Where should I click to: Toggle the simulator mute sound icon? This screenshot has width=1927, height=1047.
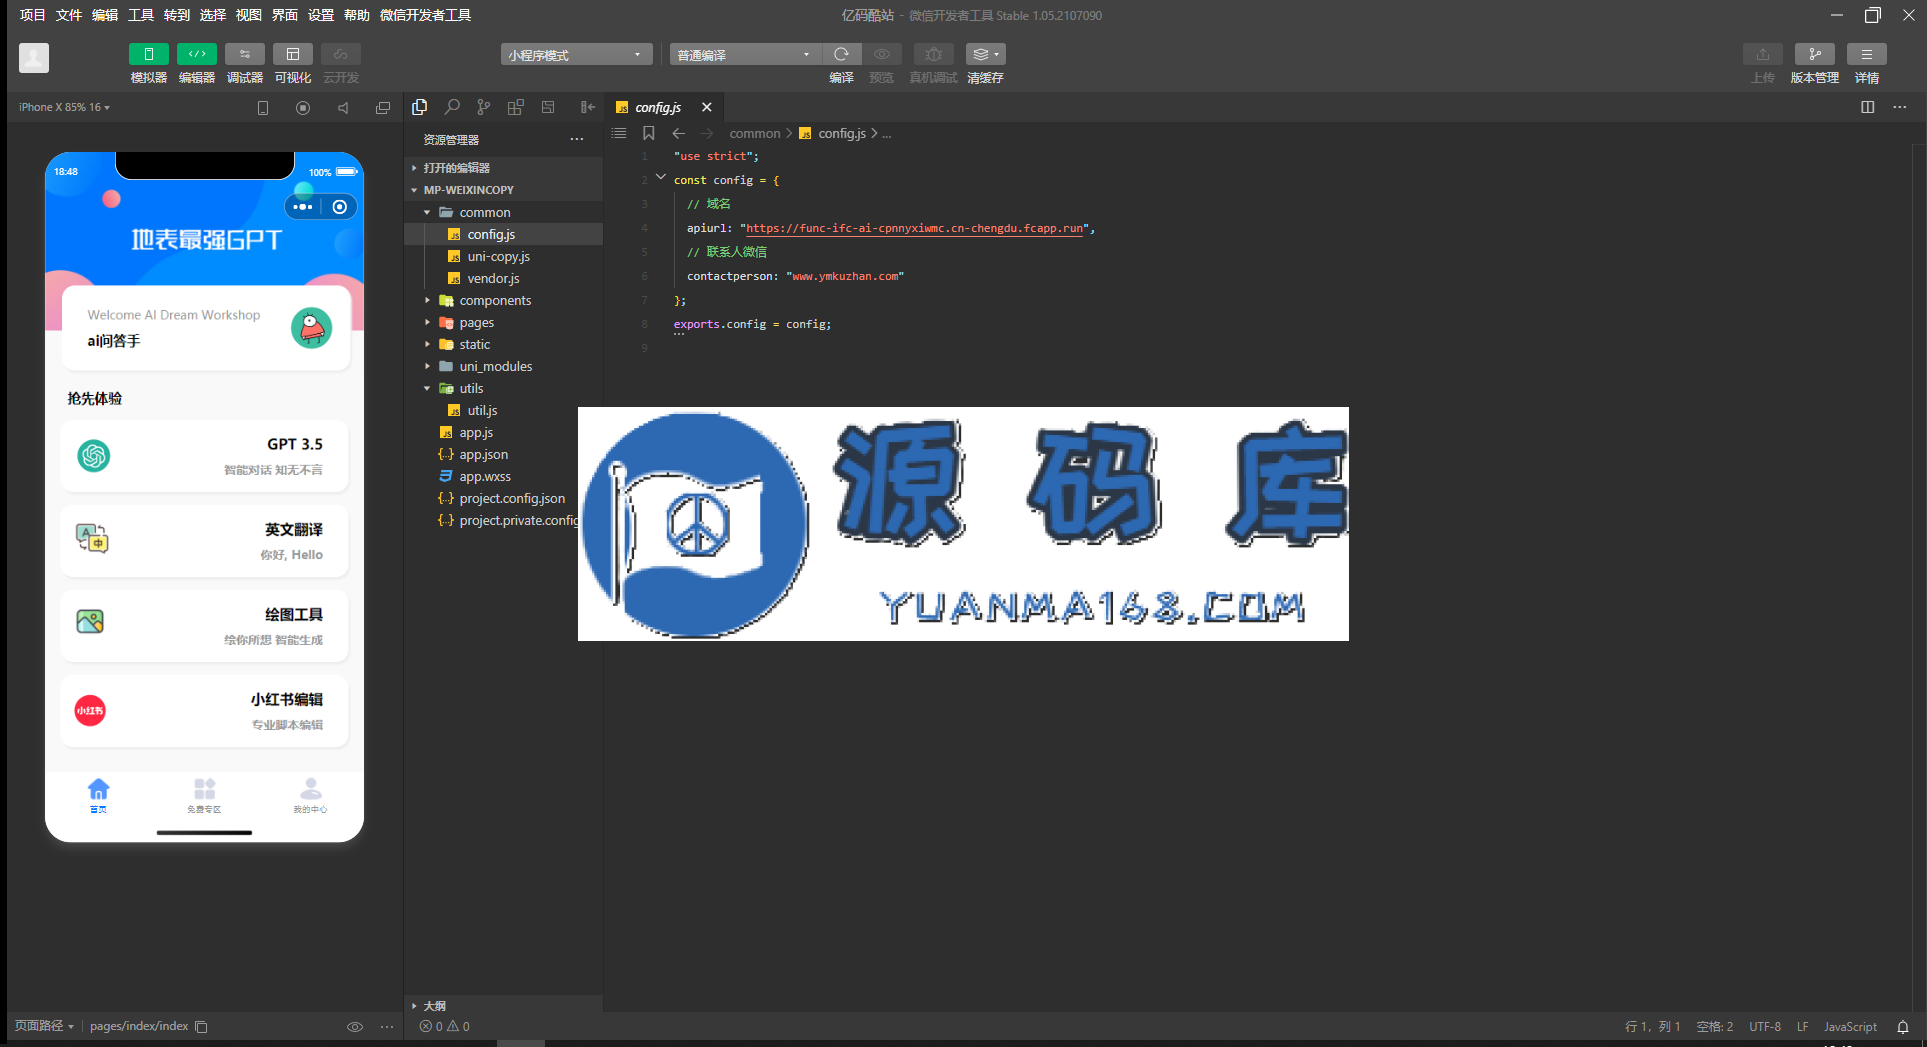pos(343,108)
